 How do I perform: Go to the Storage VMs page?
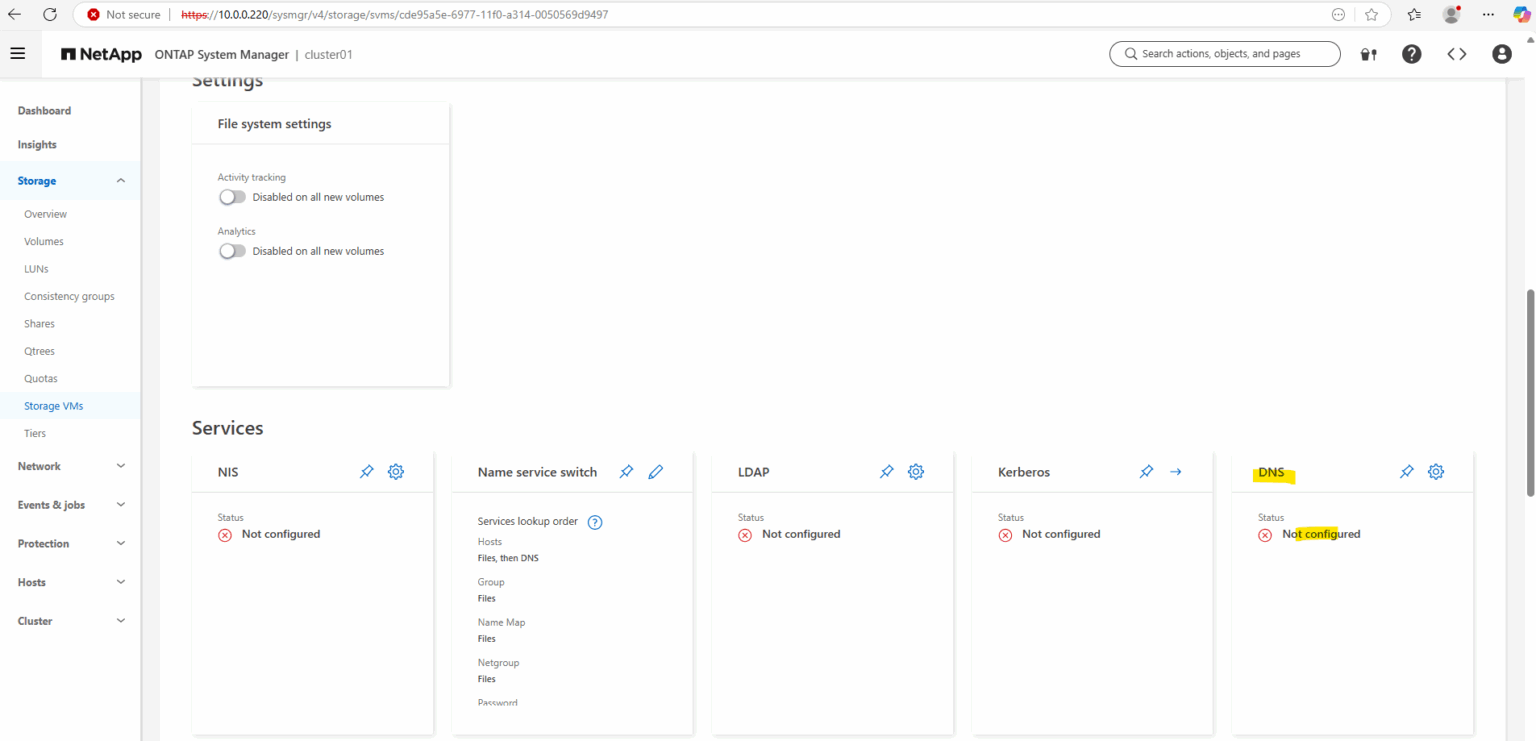click(x=53, y=405)
